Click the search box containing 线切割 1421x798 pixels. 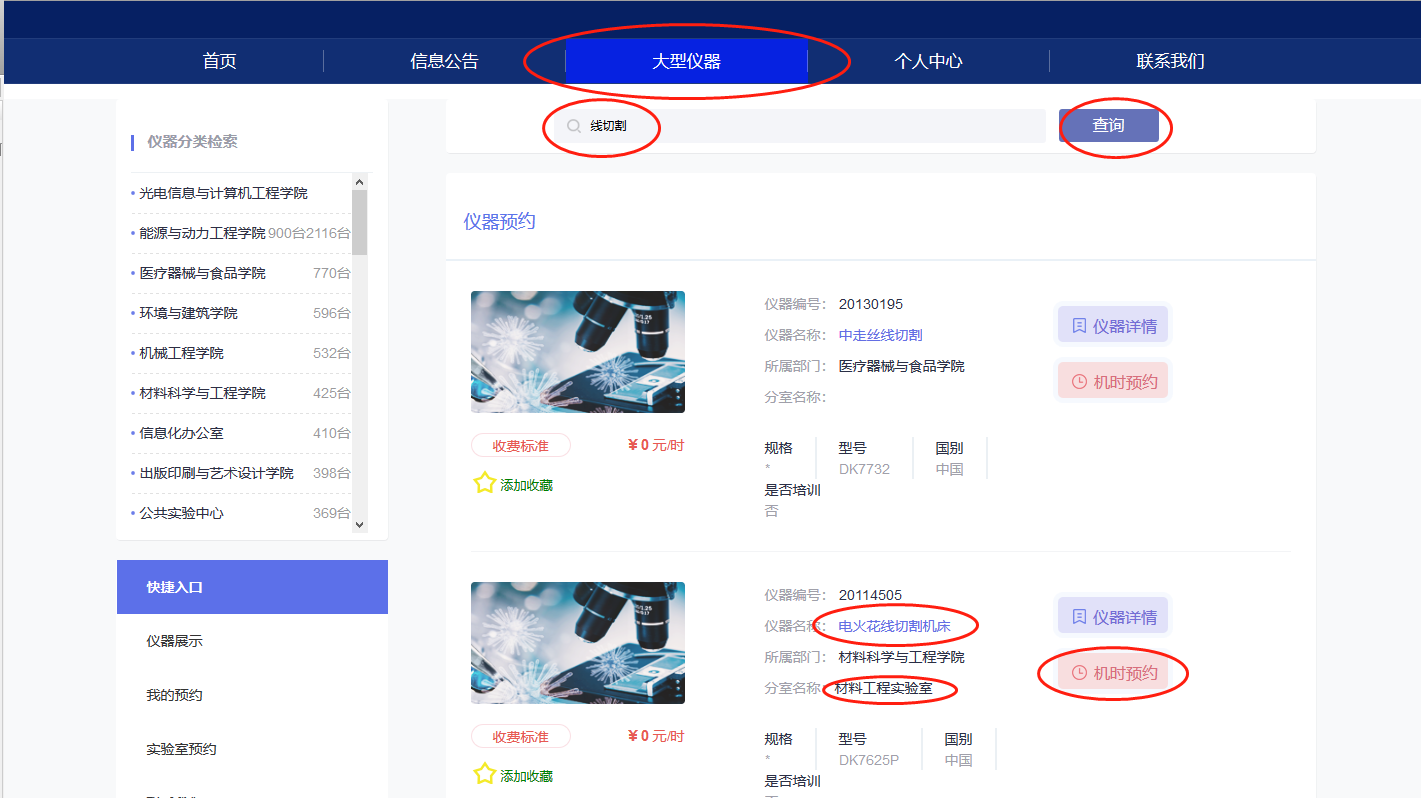(800, 126)
